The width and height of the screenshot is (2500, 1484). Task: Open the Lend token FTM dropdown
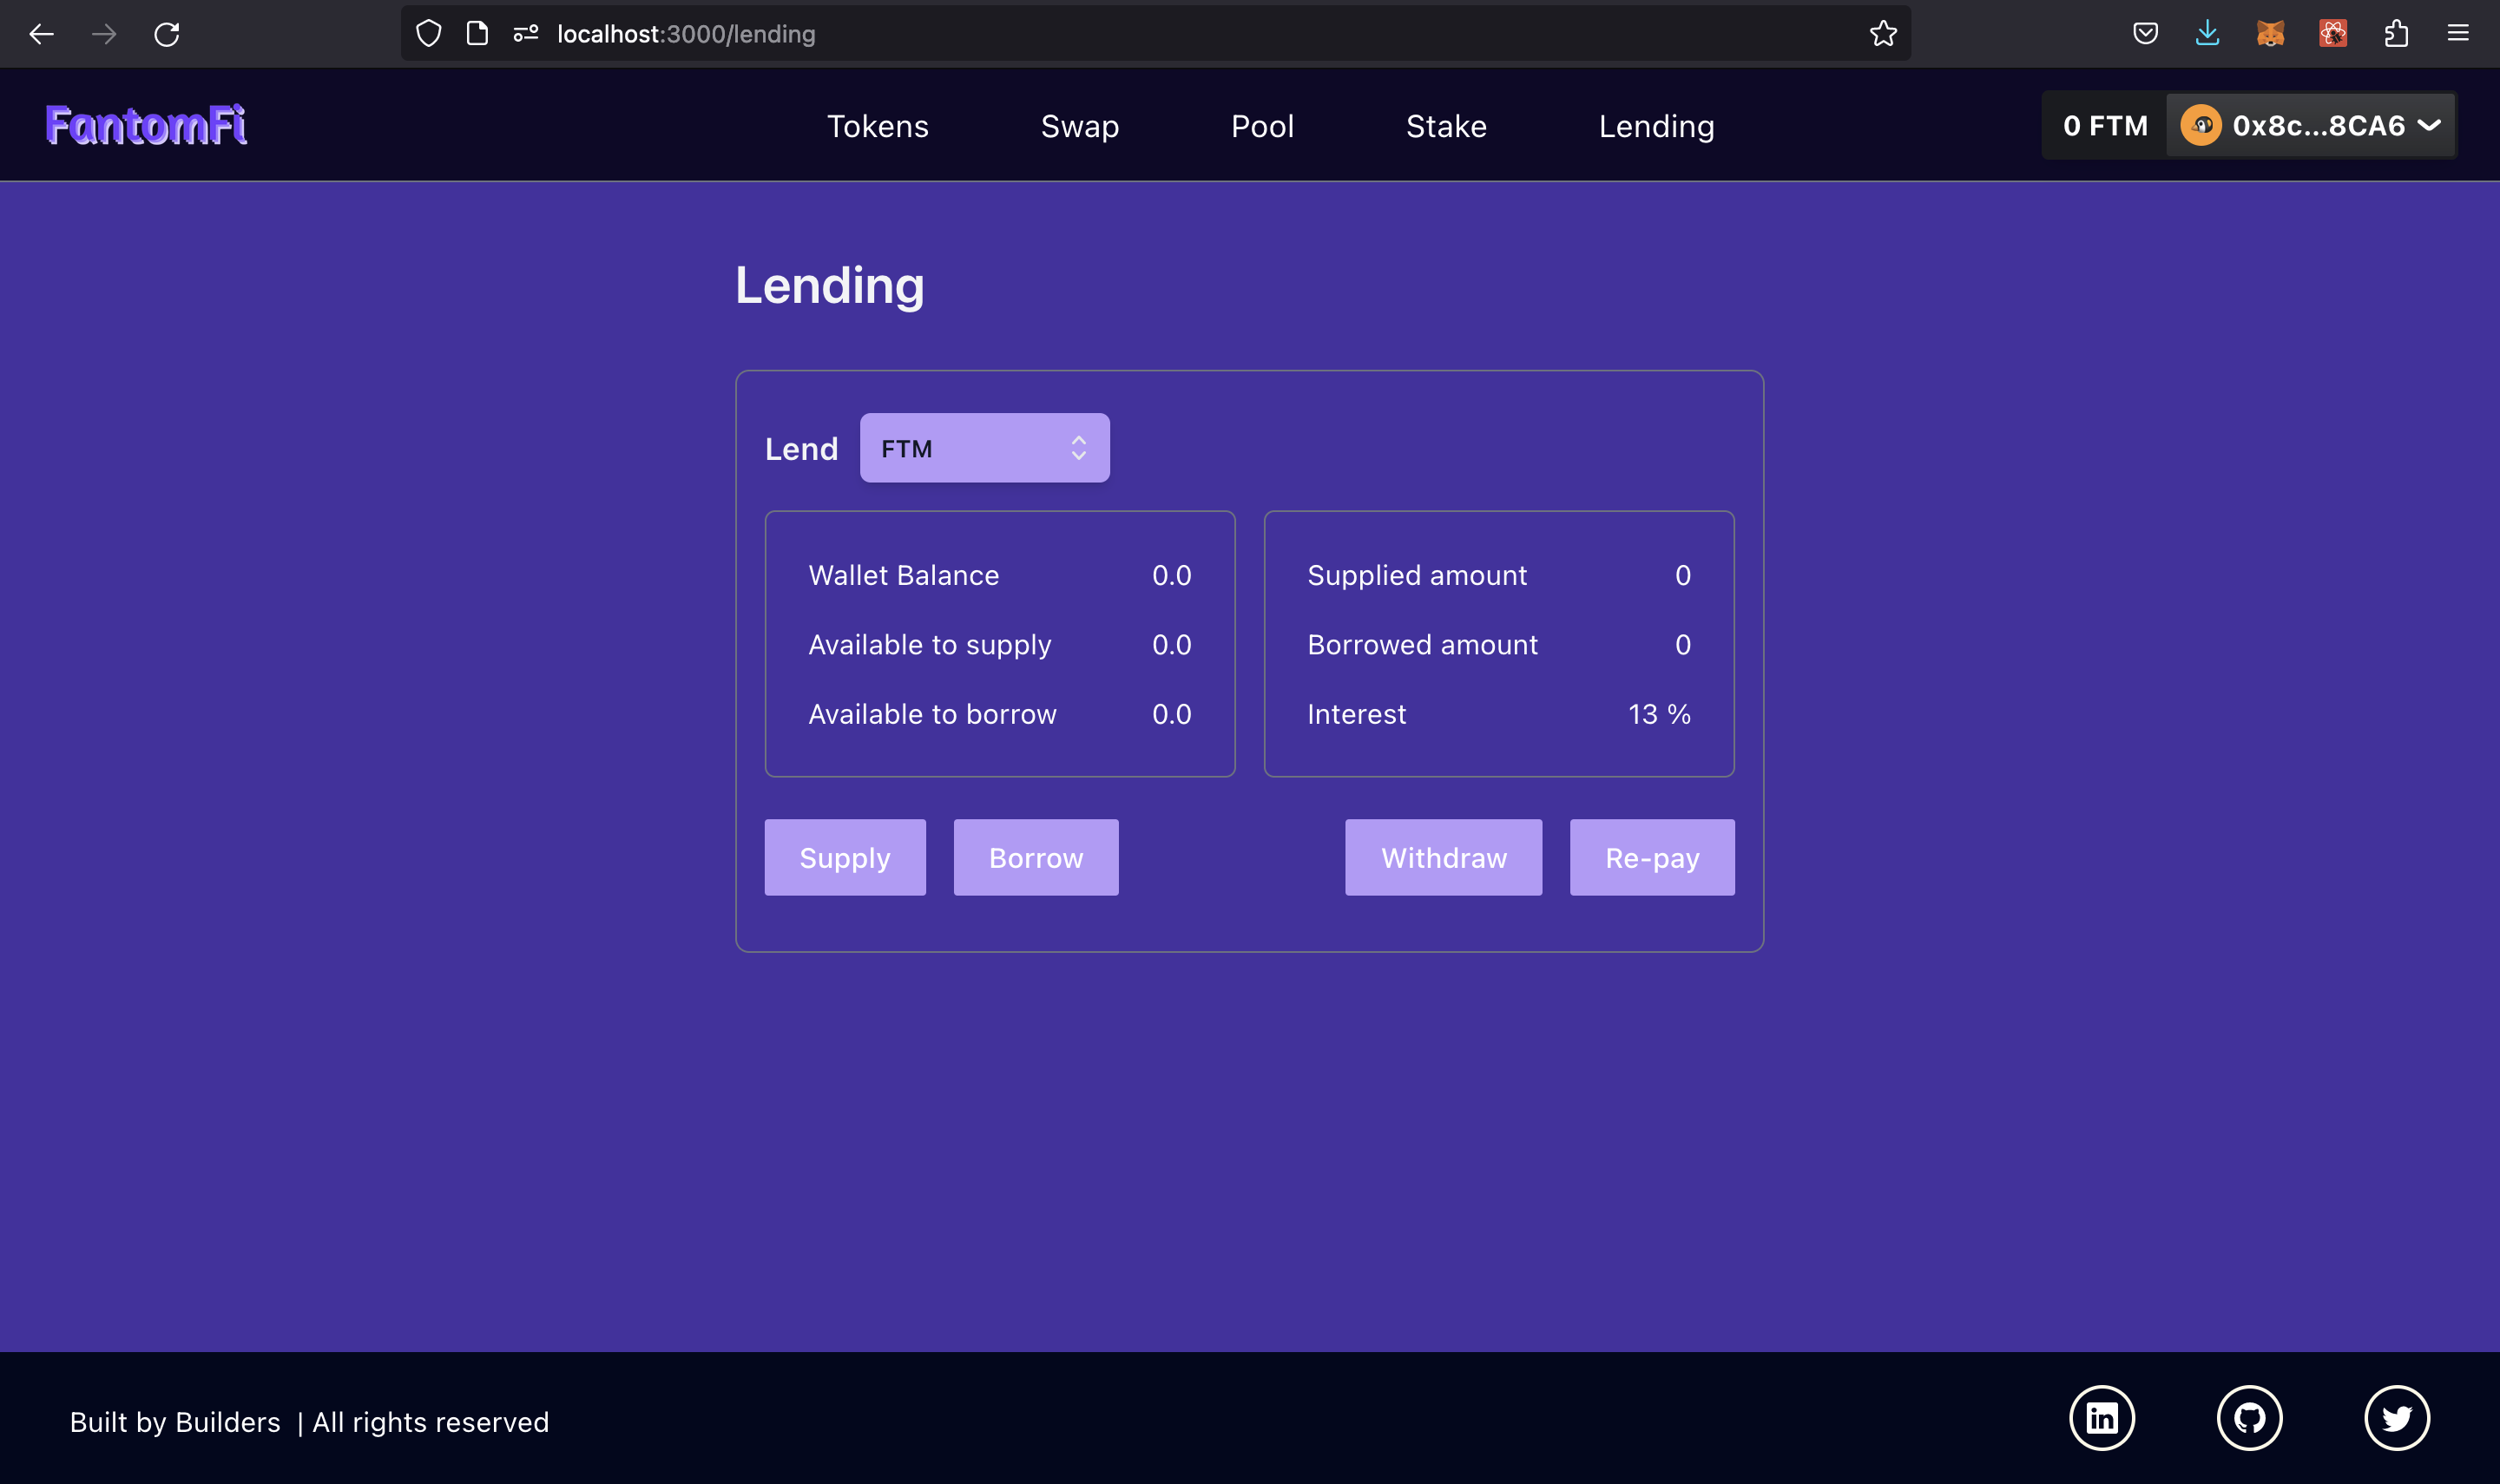click(x=984, y=448)
